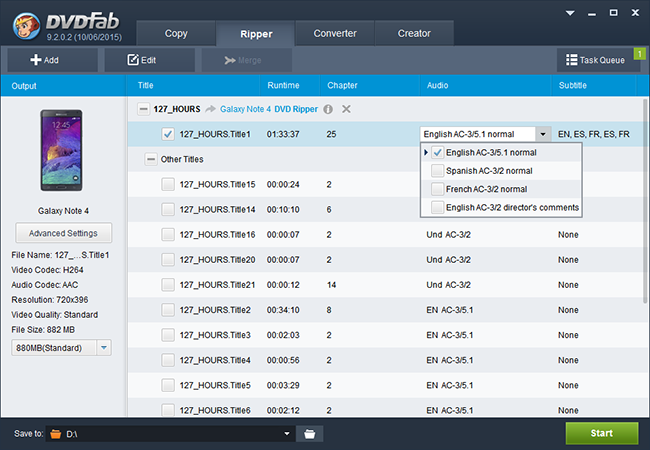The height and width of the screenshot is (450, 650).
Task: Click the Video Codec: H264 text
Action: click(47, 270)
